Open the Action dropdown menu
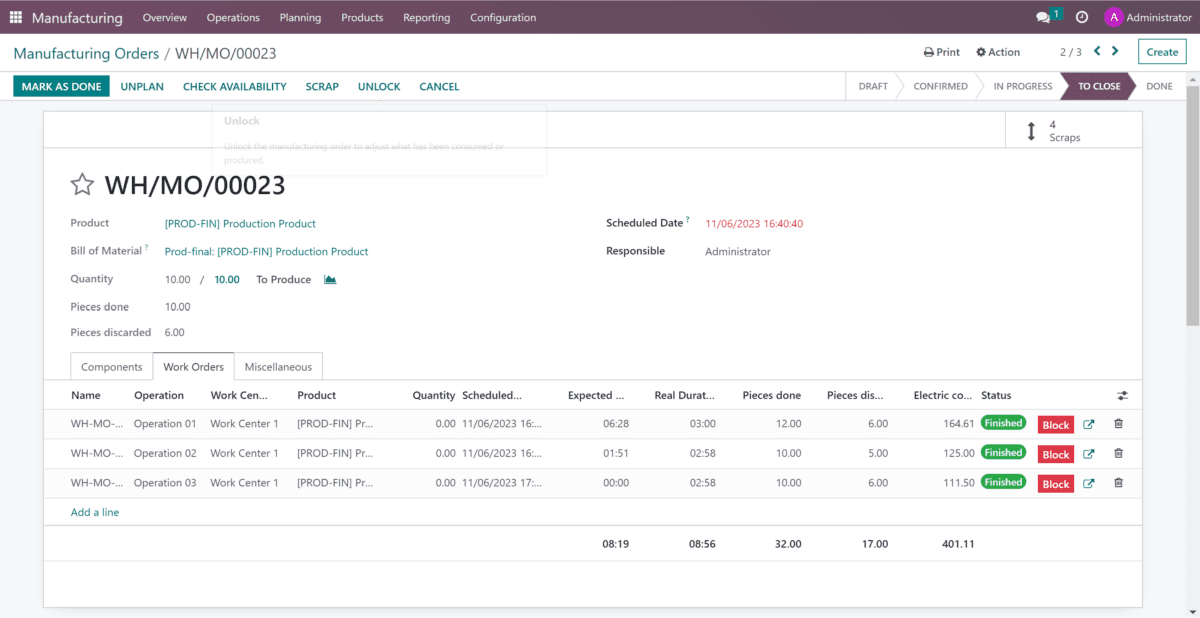 (997, 51)
